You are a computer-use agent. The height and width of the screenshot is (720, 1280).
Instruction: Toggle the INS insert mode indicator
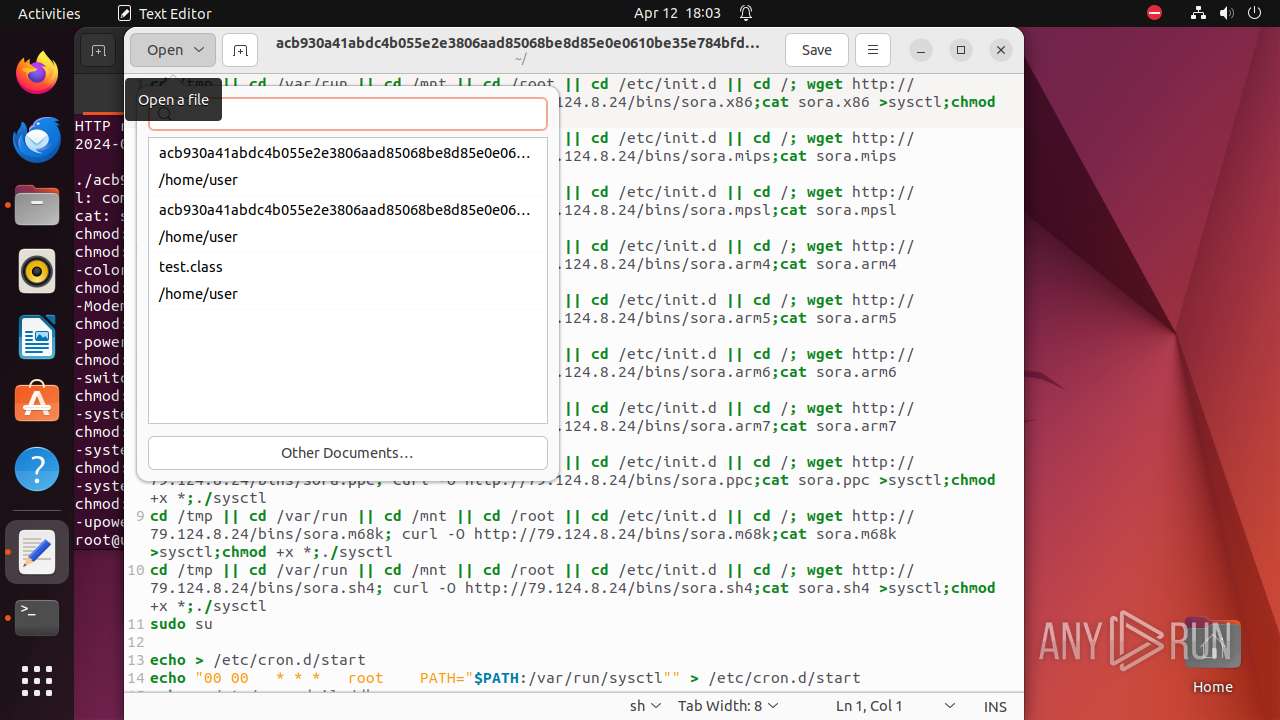(x=995, y=706)
